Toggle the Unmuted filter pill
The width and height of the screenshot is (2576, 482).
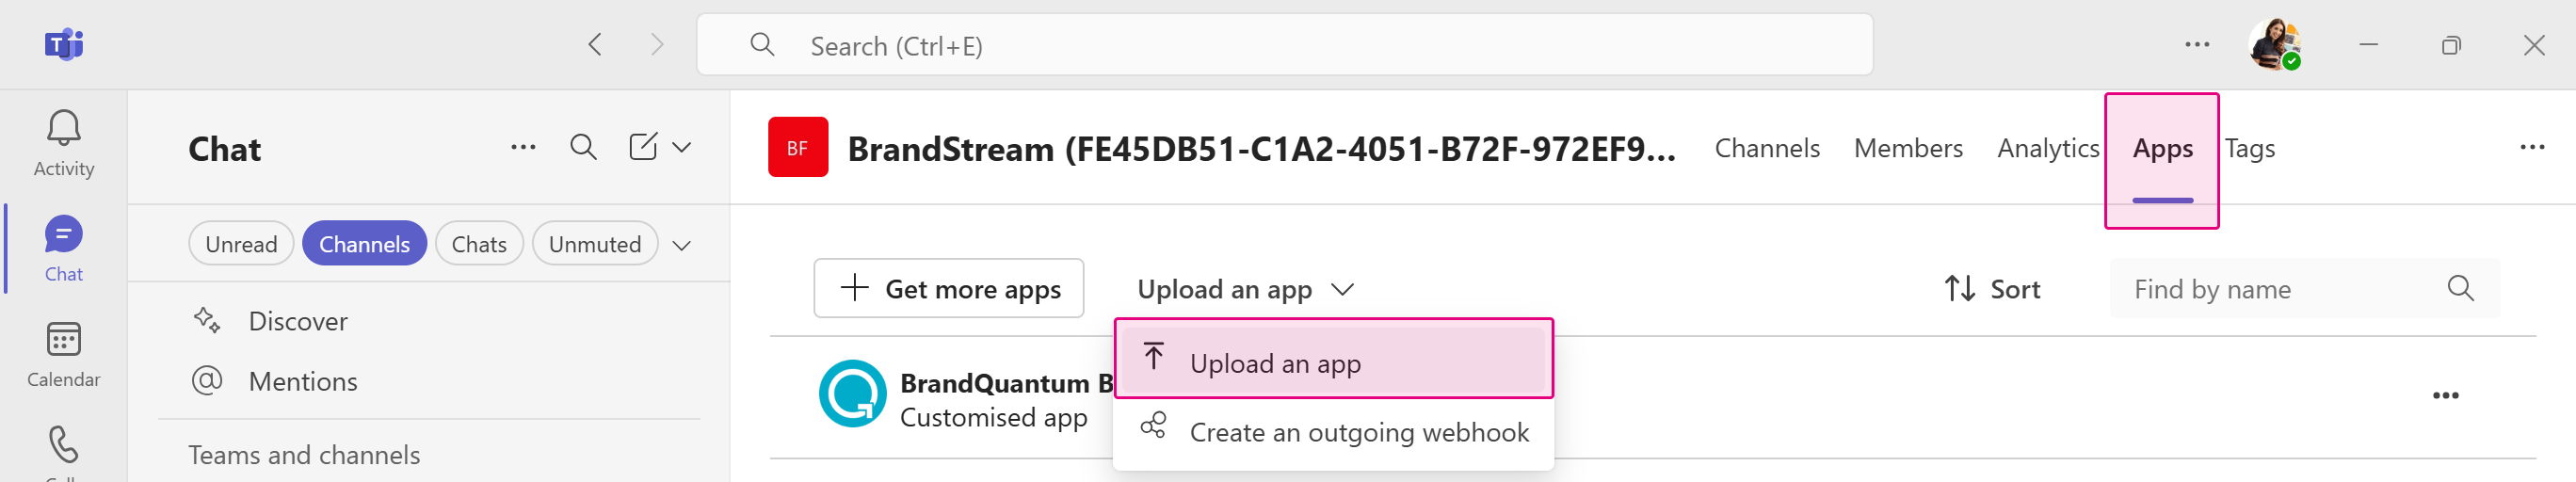(x=595, y=244)
